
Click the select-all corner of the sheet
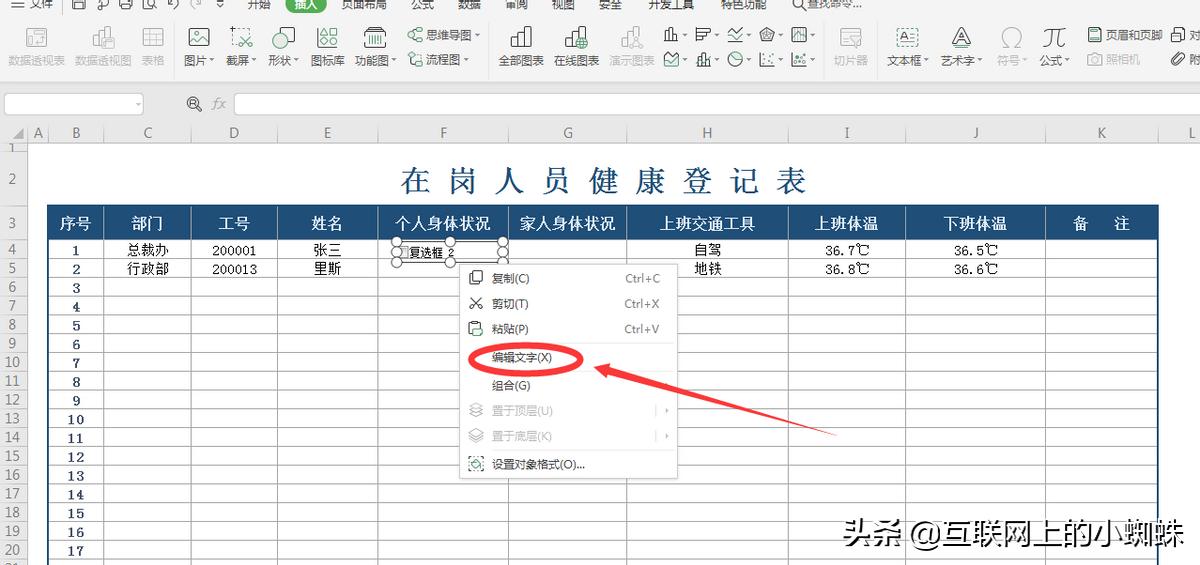(19, 133)
